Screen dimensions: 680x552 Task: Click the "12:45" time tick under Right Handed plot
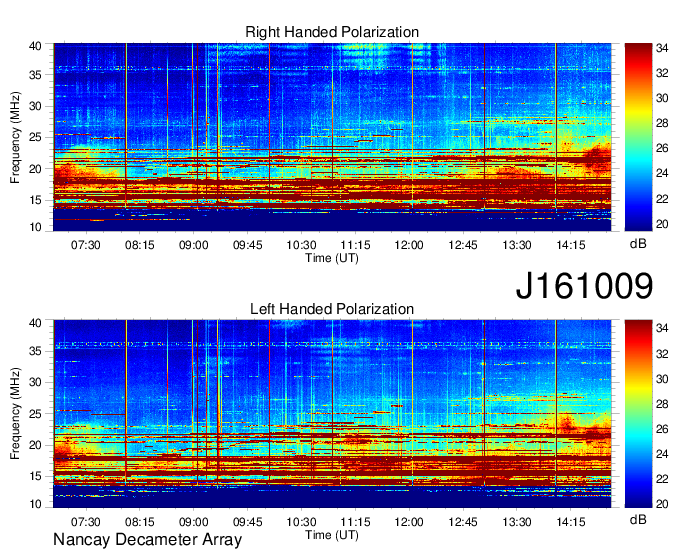[x=463, y=245]
